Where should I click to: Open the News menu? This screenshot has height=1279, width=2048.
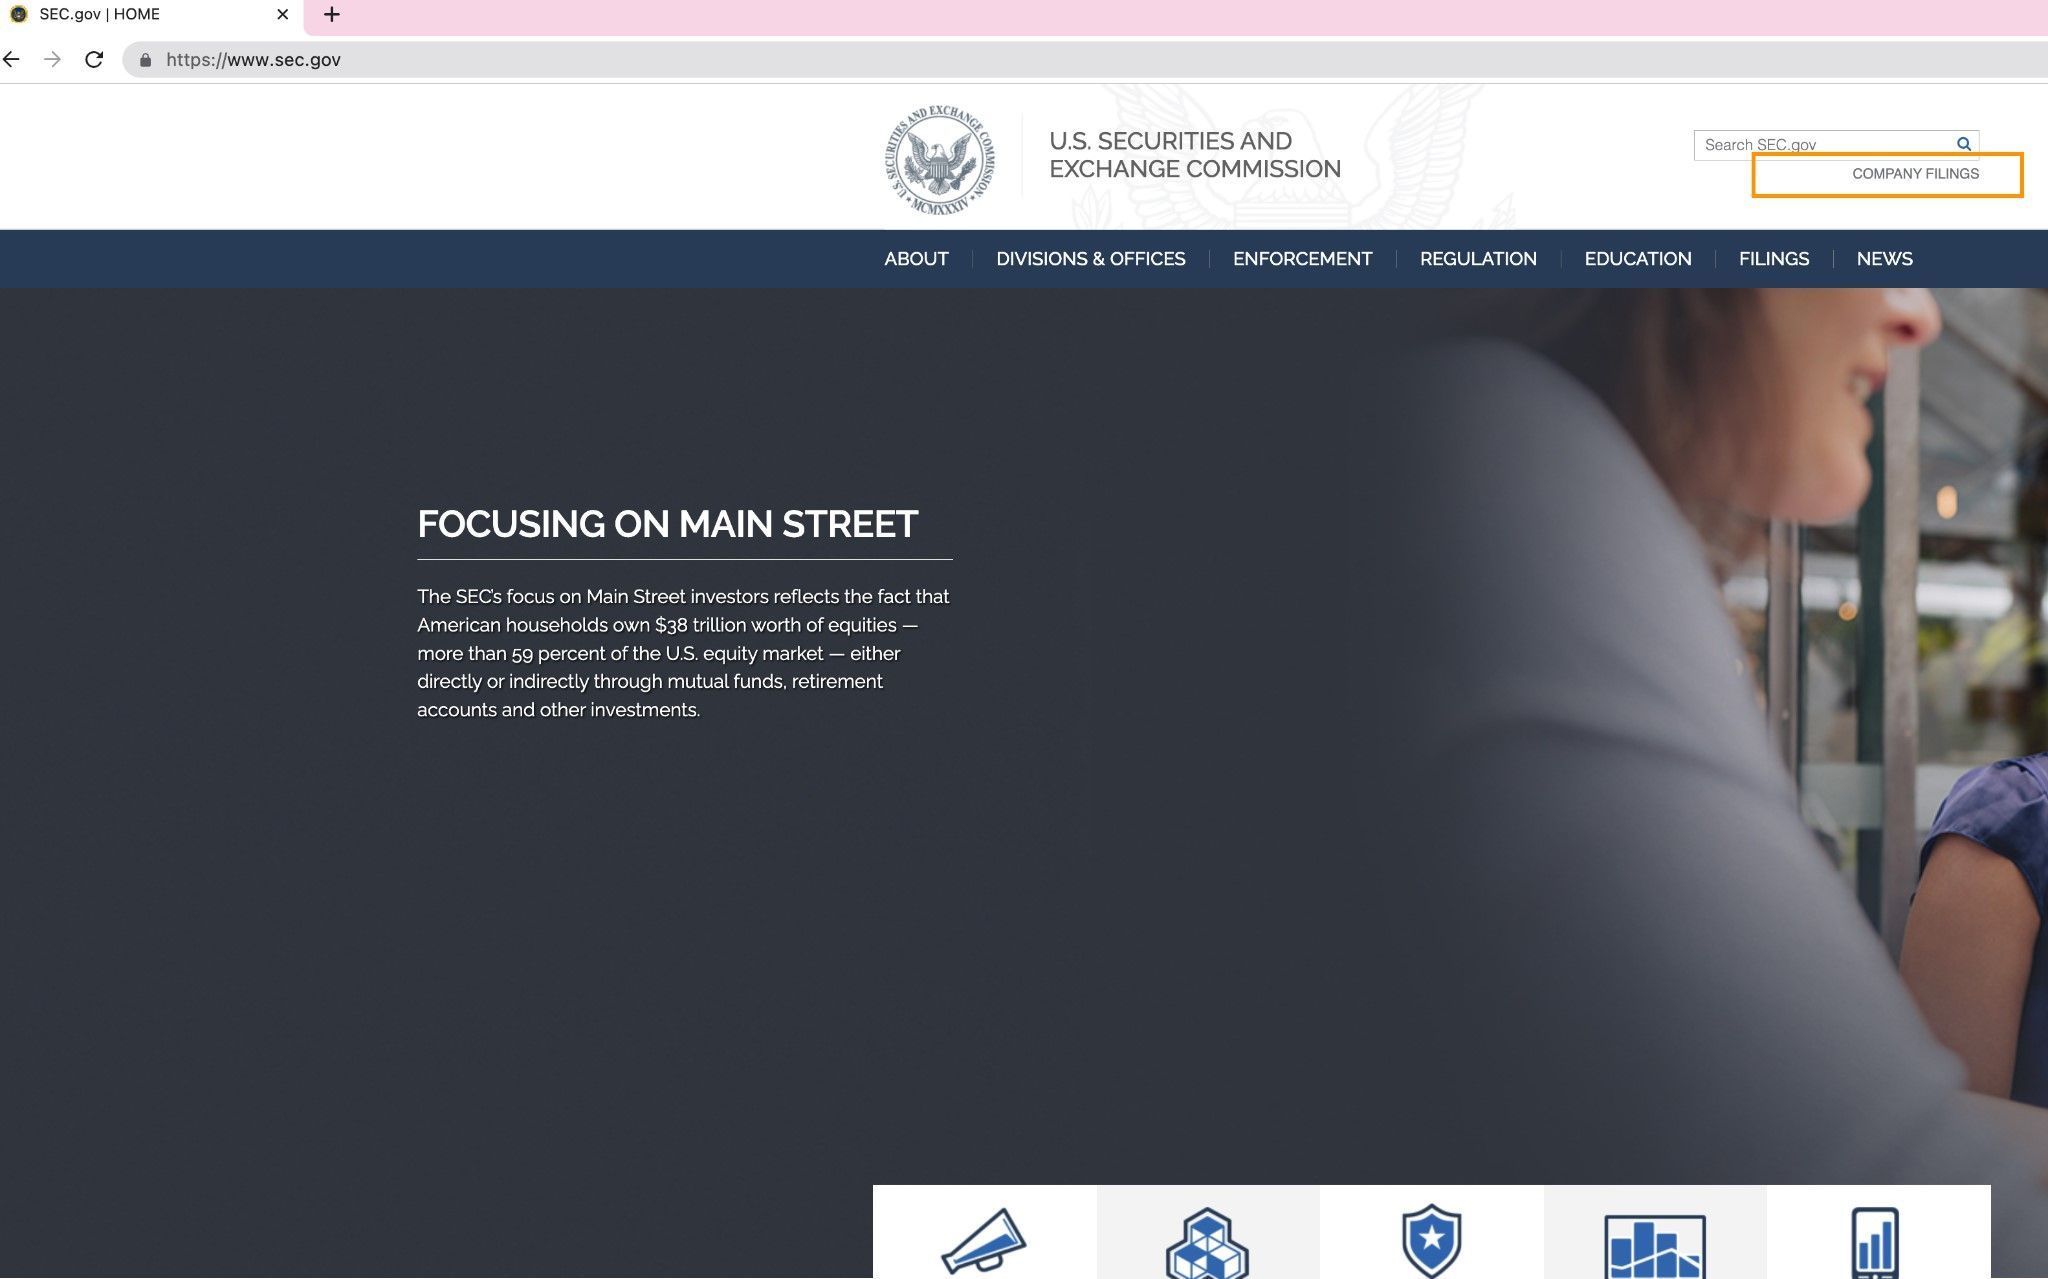tap(1884, 259)
